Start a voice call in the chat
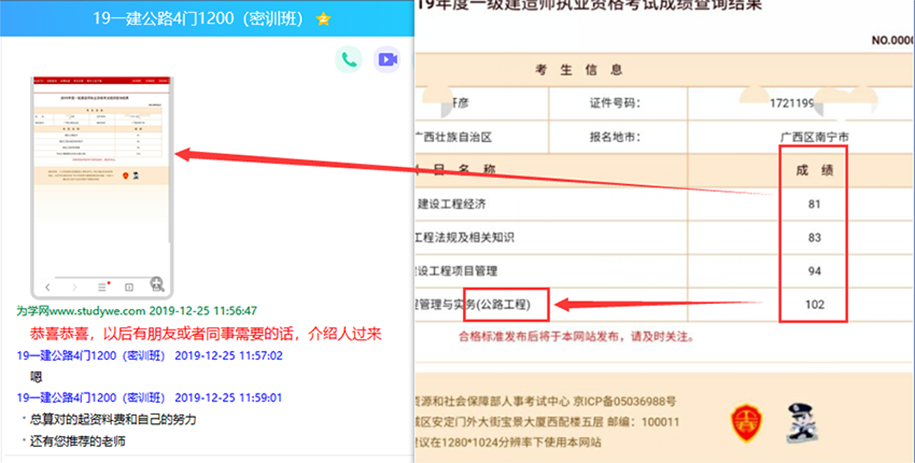Screen dimensions: 915x463 pyautogui.click(x=348, y=60)
